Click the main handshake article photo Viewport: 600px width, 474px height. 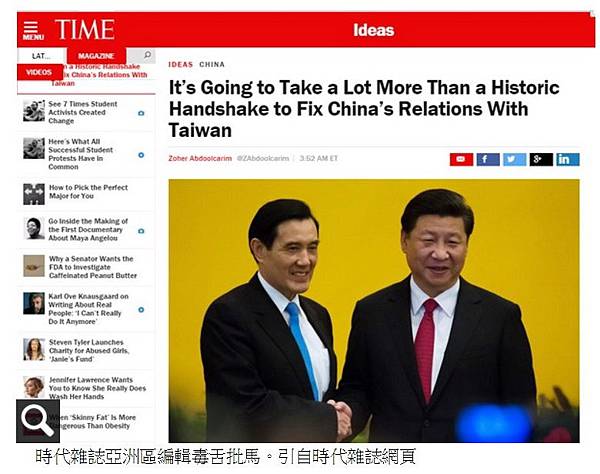pyautogui.click(x=374, y=311)
